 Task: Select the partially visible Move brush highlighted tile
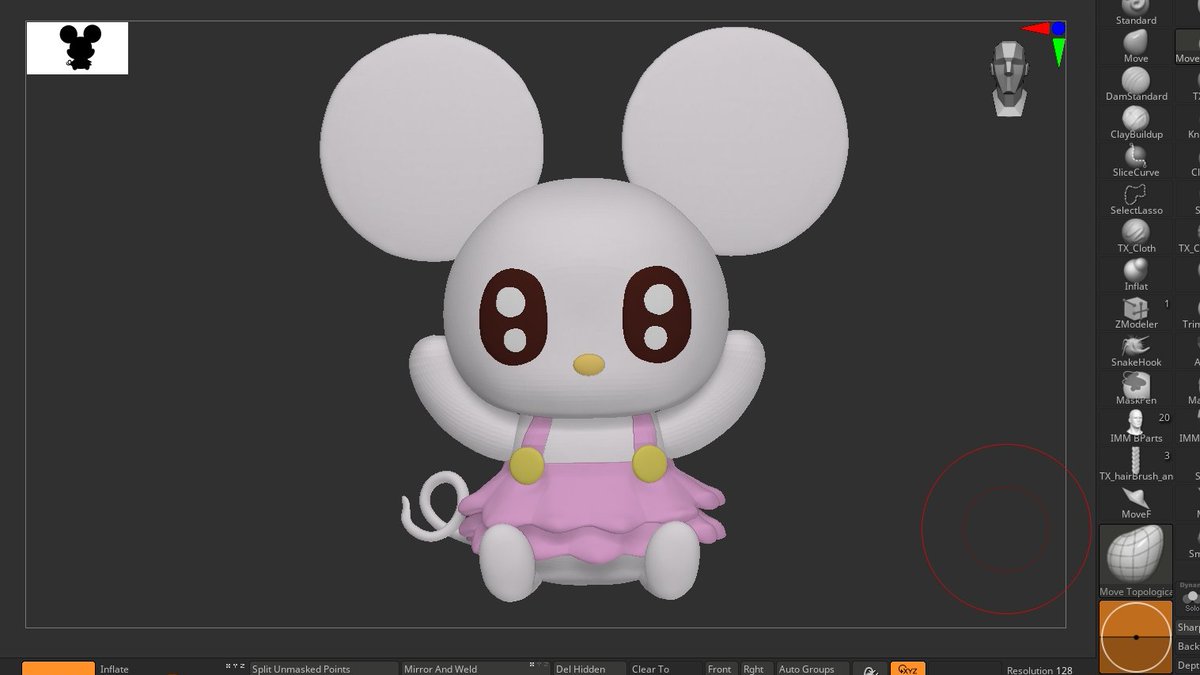(x=1187, y=46)
